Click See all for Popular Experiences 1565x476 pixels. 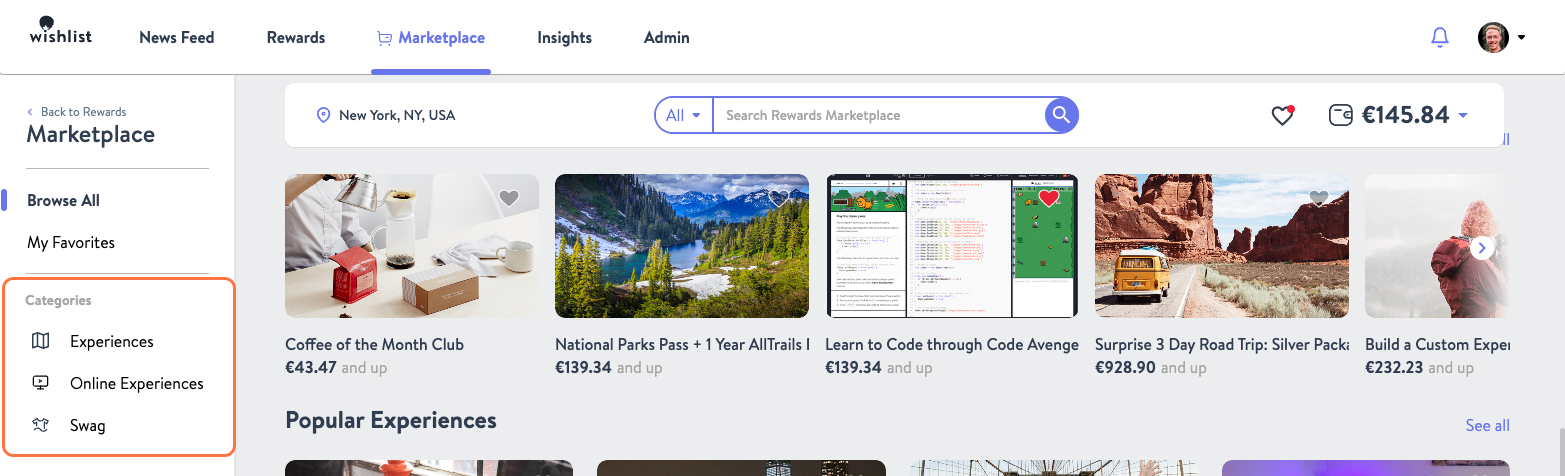(x=1488, y=425)
